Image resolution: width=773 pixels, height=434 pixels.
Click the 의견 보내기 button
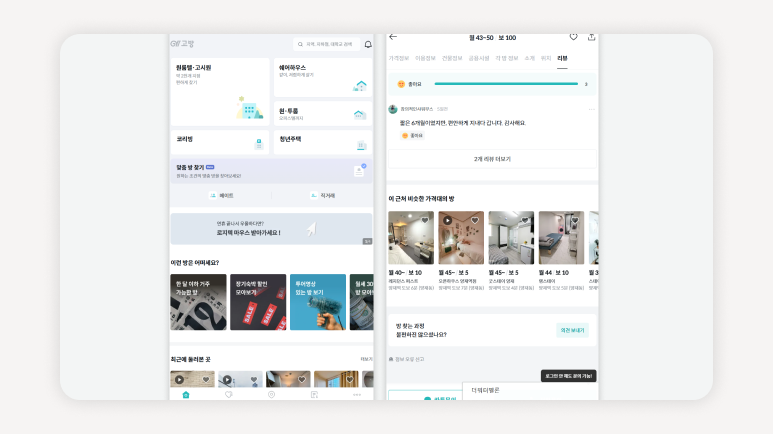tap(572, 330)
